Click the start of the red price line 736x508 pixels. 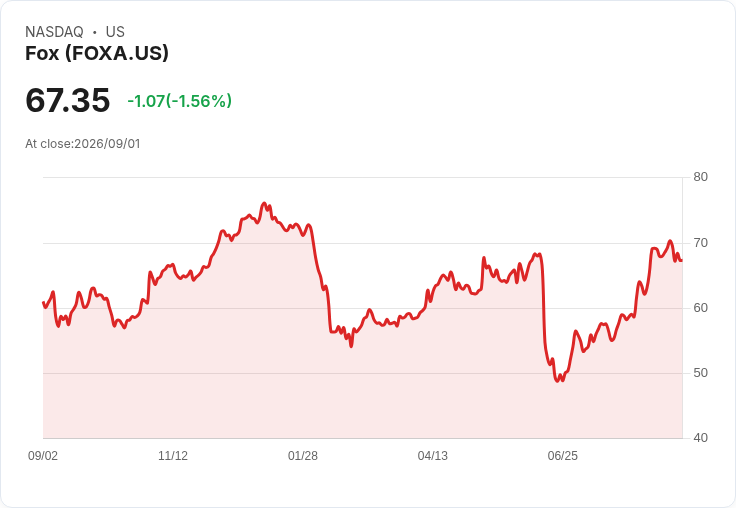pyautogui.click(x=43, y=302)
